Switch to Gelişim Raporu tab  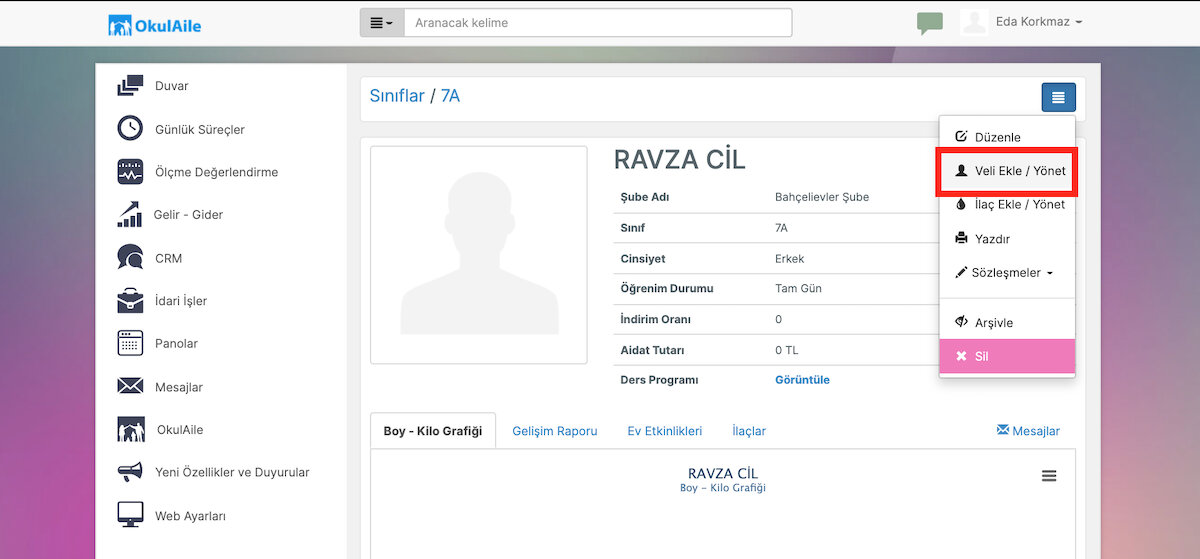555,431
